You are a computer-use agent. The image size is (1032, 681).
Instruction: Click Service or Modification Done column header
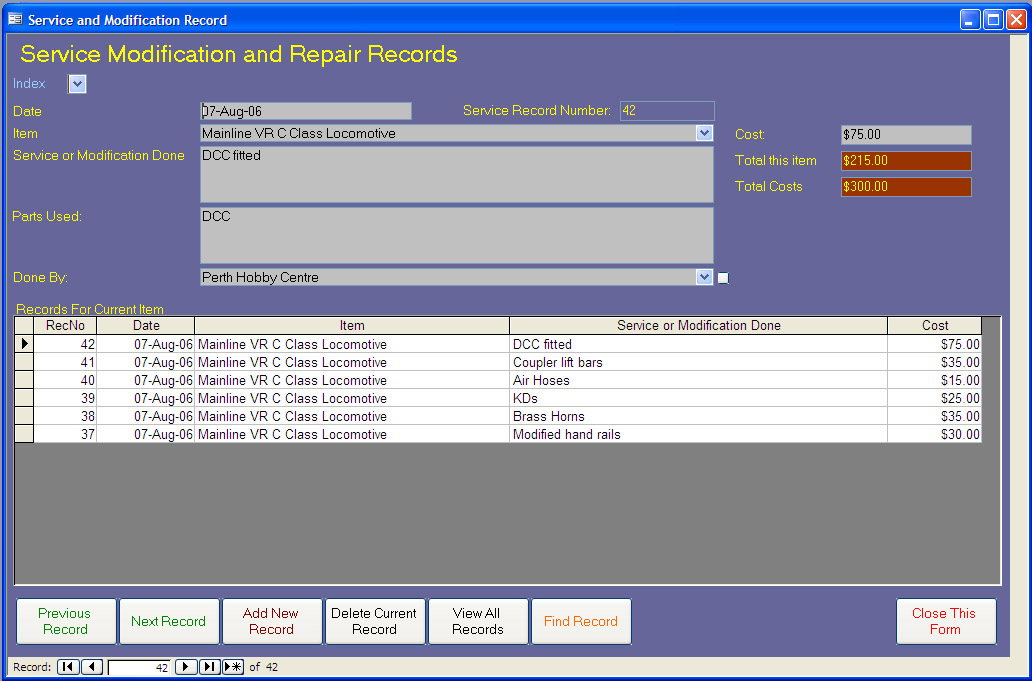pos(698,326)
